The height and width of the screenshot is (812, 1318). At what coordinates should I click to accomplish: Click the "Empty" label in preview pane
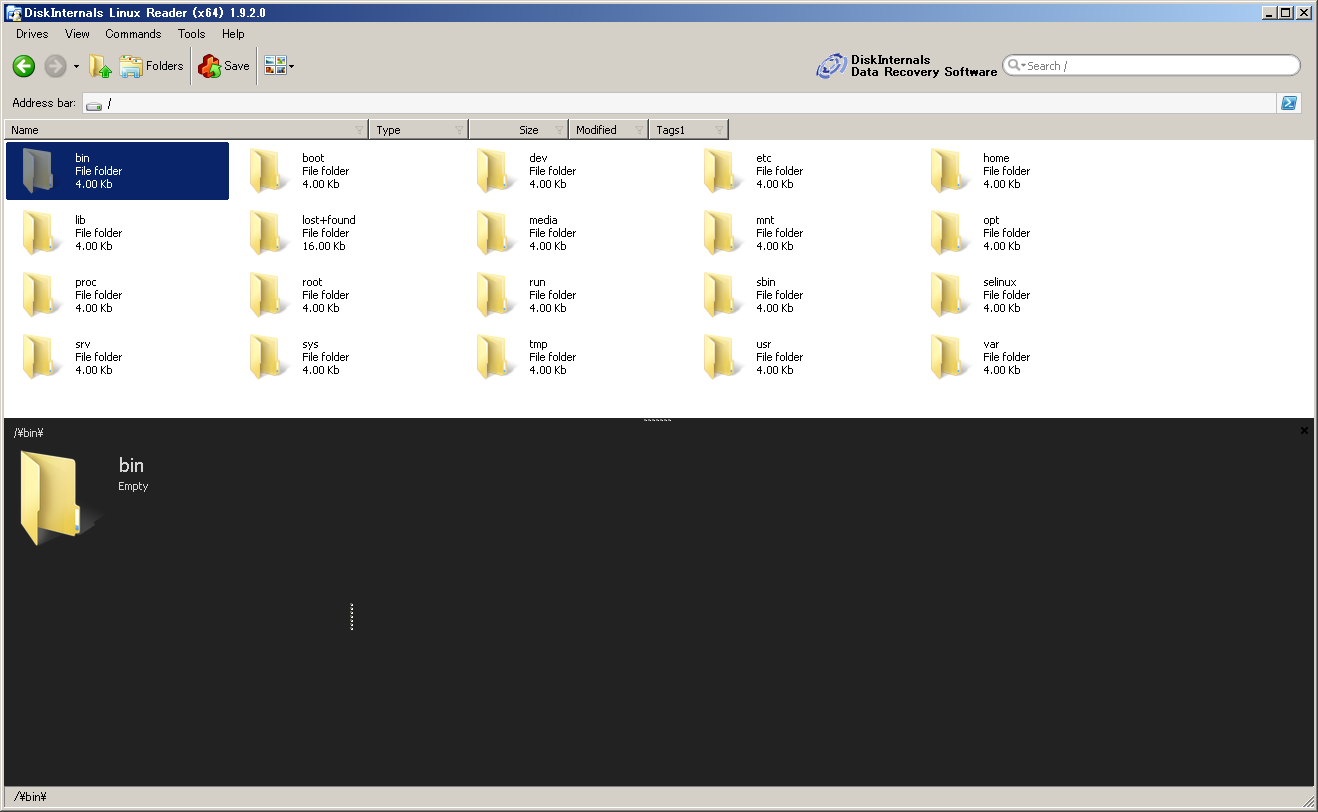(133, 486)
